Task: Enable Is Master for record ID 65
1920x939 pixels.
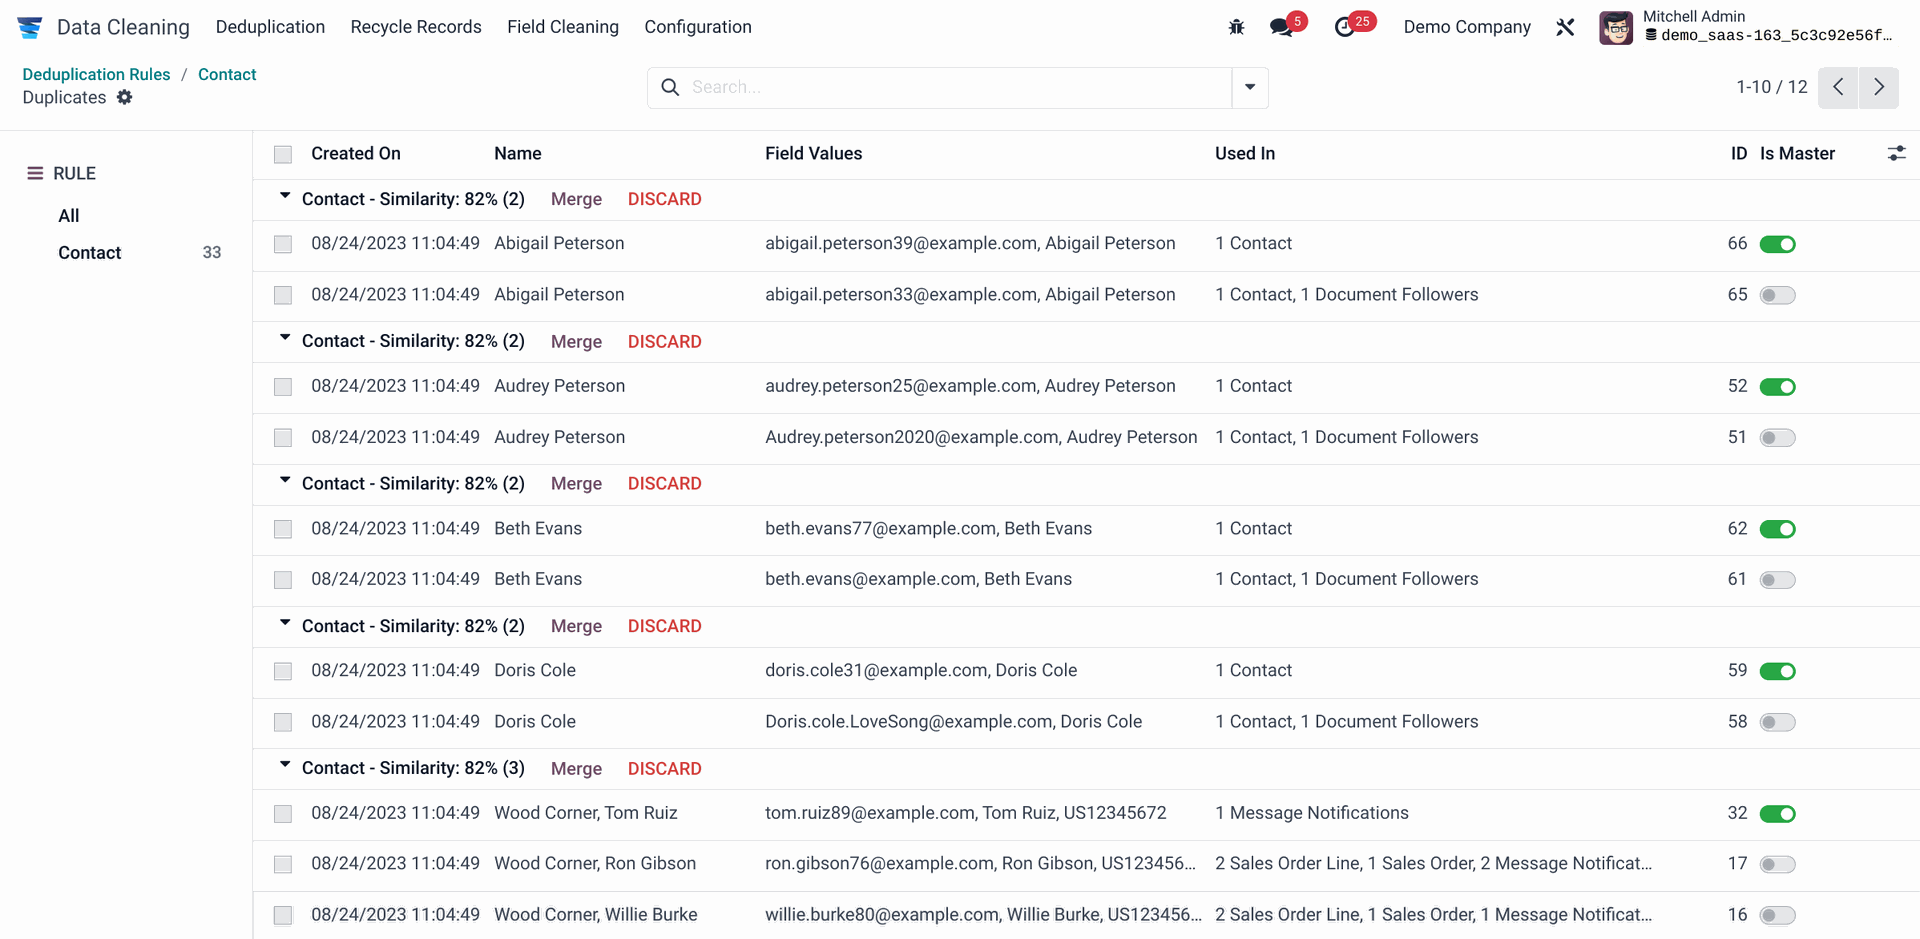Action: click(1777, 295)
